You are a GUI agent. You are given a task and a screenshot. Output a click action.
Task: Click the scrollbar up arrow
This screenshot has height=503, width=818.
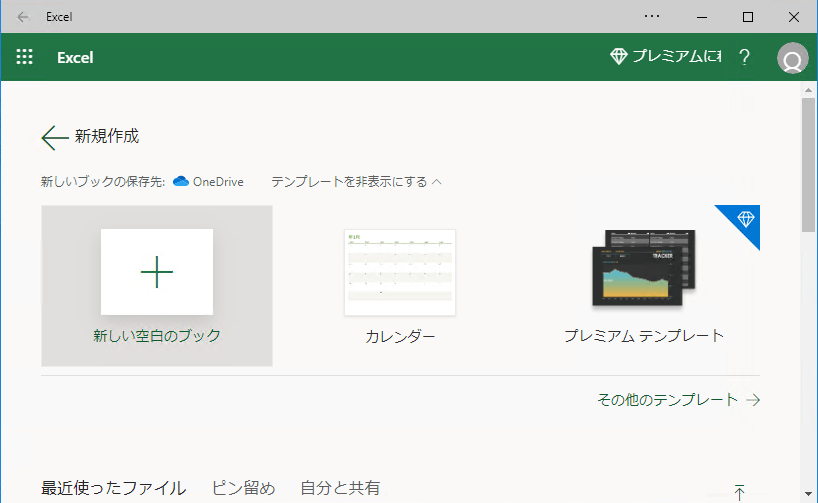click(808, 90)
